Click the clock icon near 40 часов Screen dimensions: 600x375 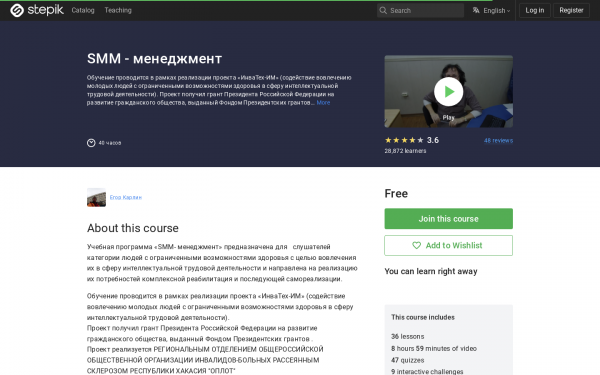(91, 143)
